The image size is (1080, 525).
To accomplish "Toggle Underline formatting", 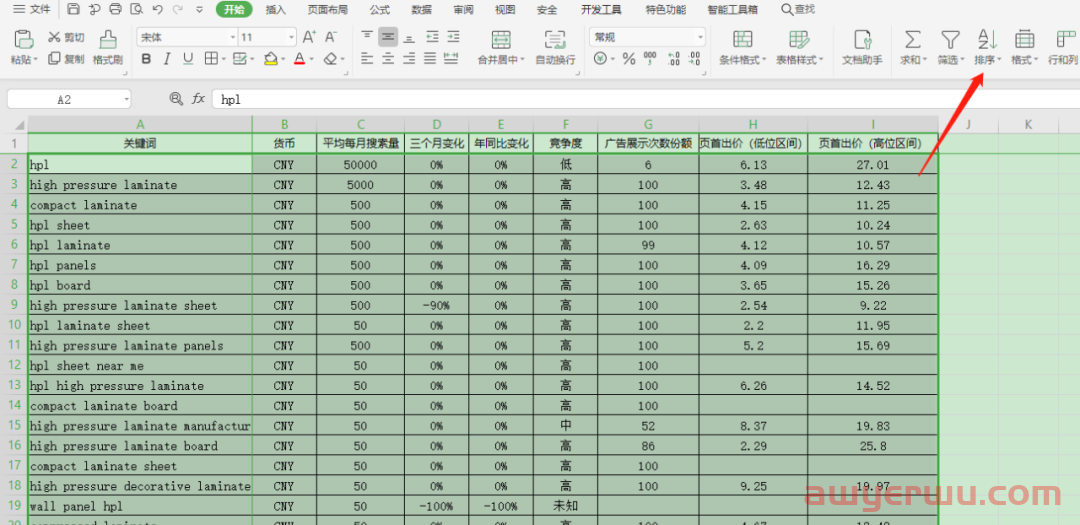I will pyautogui.click(x=188, y=59).
